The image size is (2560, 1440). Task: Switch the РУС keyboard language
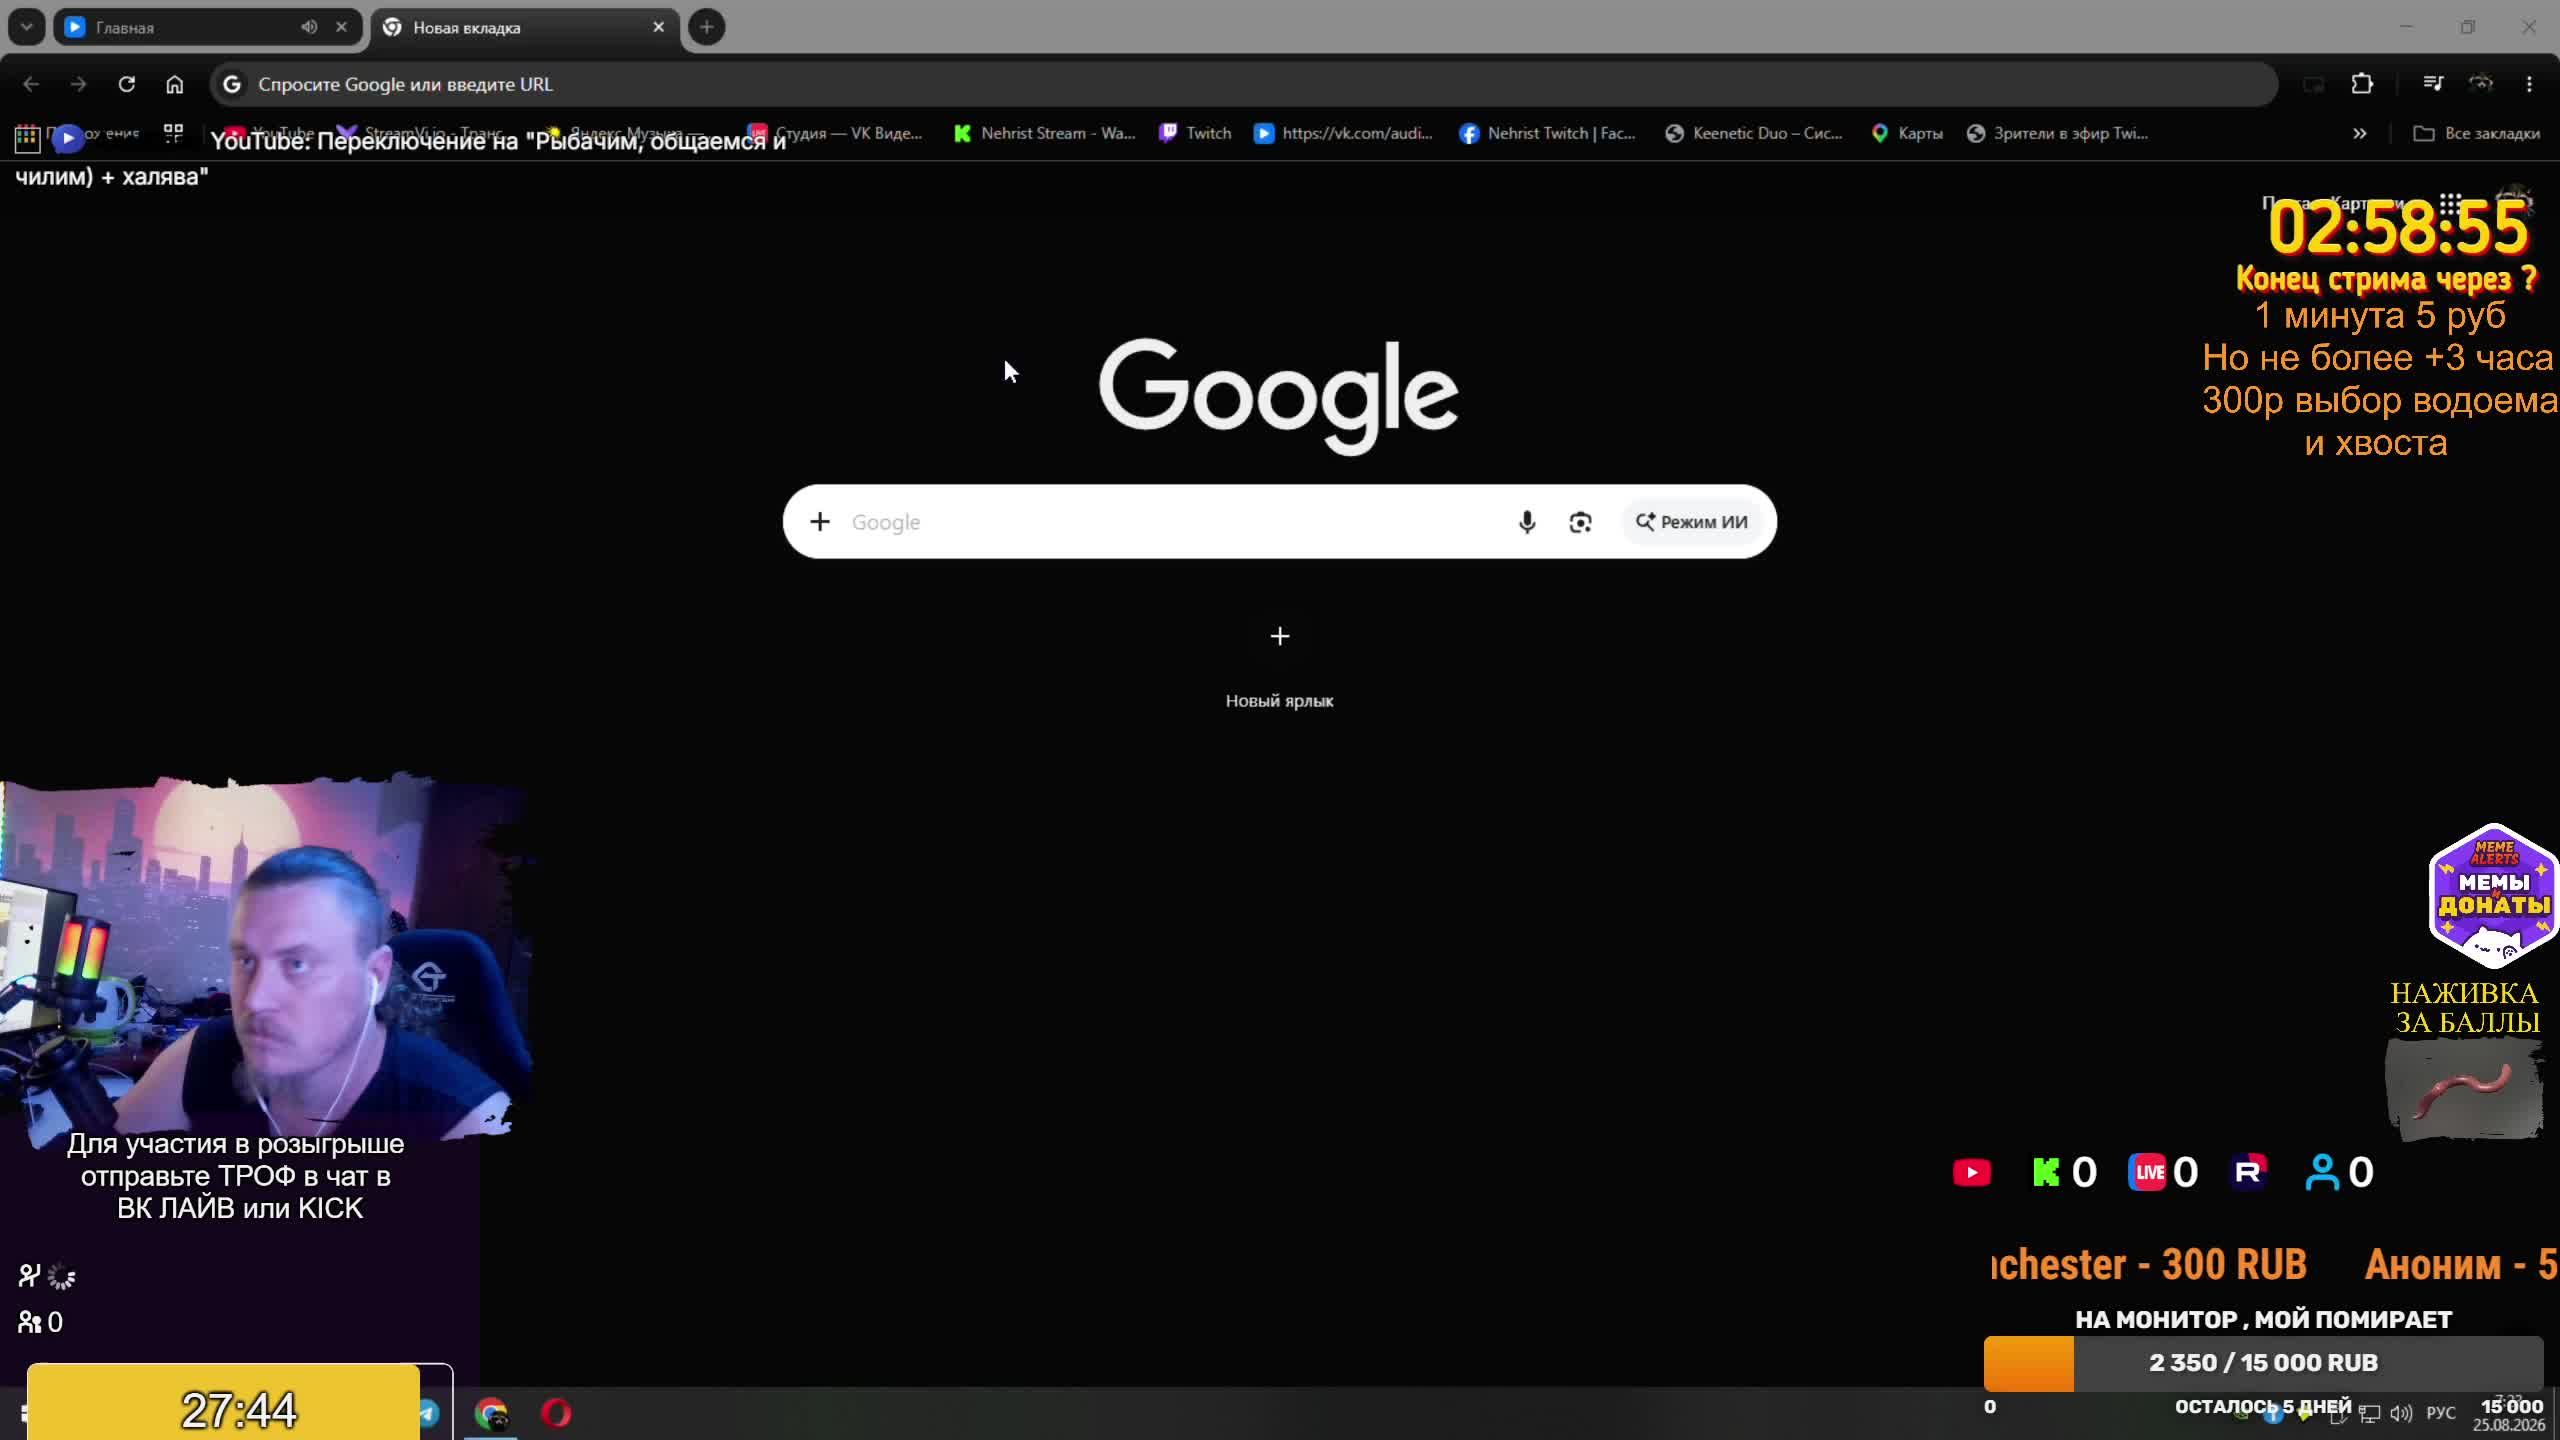[2440, 1413]
